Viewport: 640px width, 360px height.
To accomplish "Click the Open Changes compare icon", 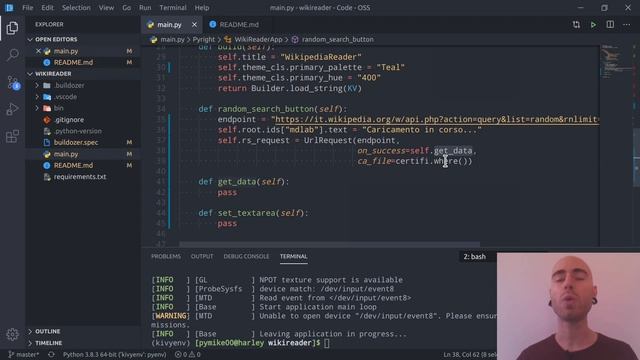I will pos(576,24).
